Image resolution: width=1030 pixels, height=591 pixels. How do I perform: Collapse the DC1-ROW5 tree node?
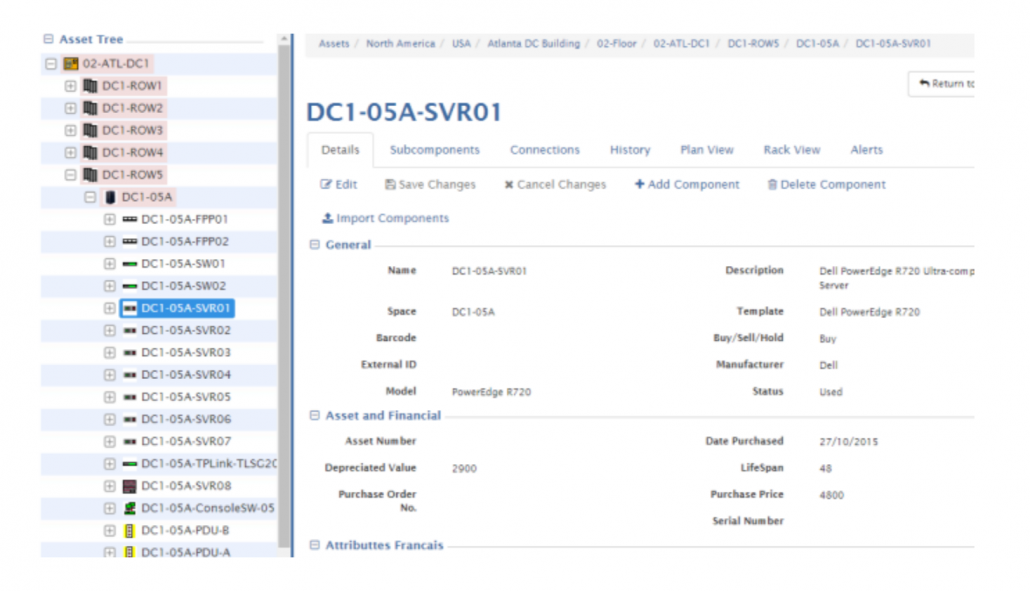(70, 175)
